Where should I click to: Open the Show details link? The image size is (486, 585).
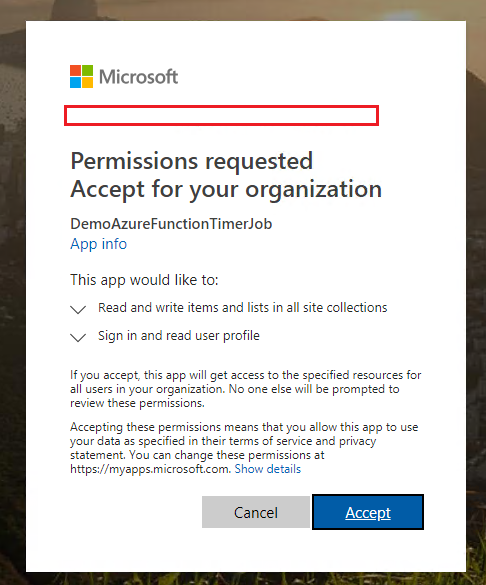click(x=268, y=469)
